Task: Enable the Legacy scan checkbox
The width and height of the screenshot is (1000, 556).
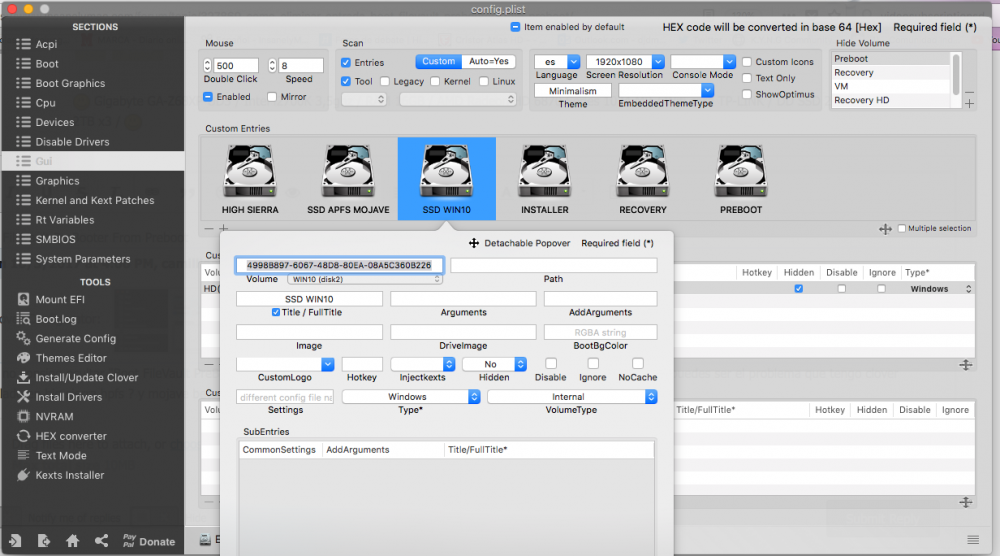Action: pos(385,81)
